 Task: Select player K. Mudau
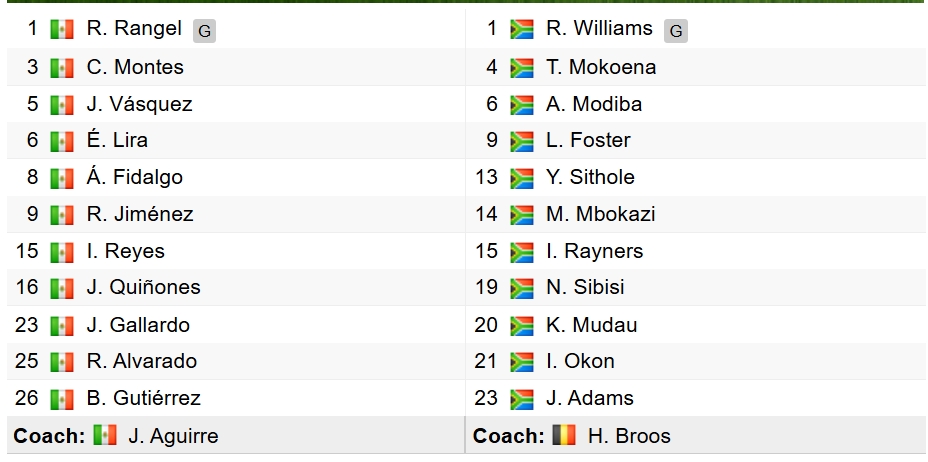click(x=592, y=325)
